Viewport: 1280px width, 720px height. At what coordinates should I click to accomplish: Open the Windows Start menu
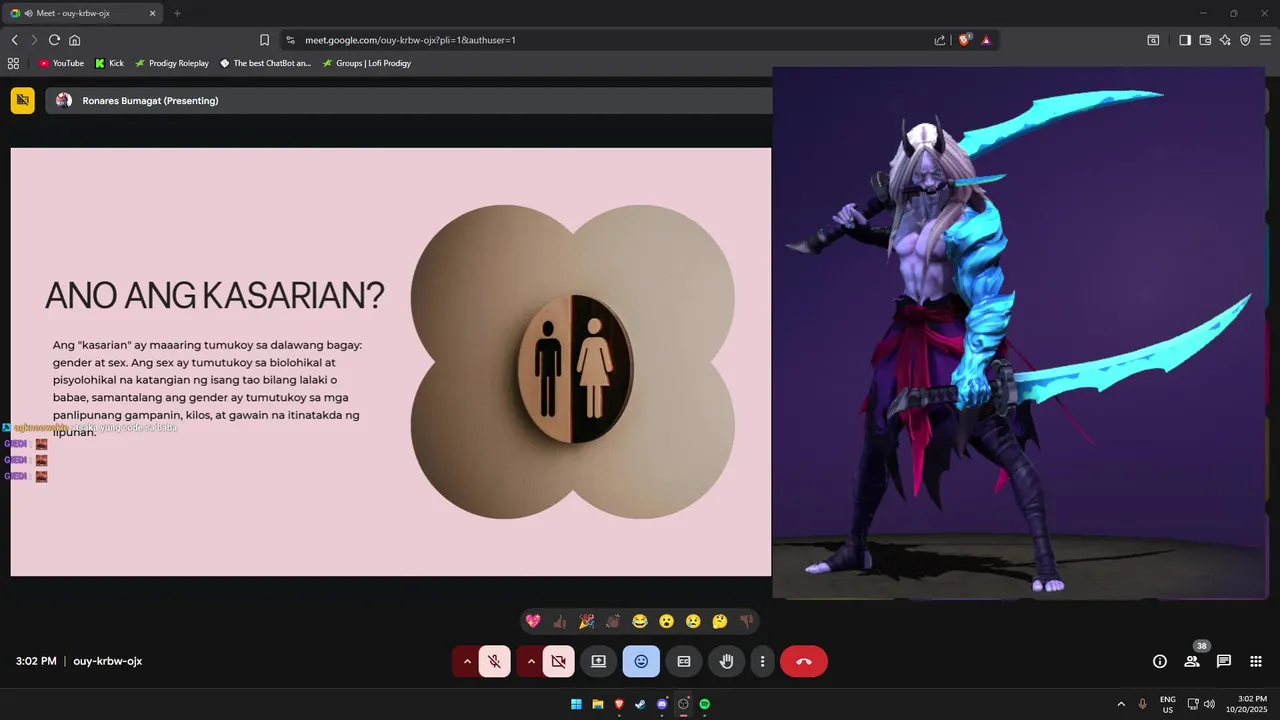[576, 704]
